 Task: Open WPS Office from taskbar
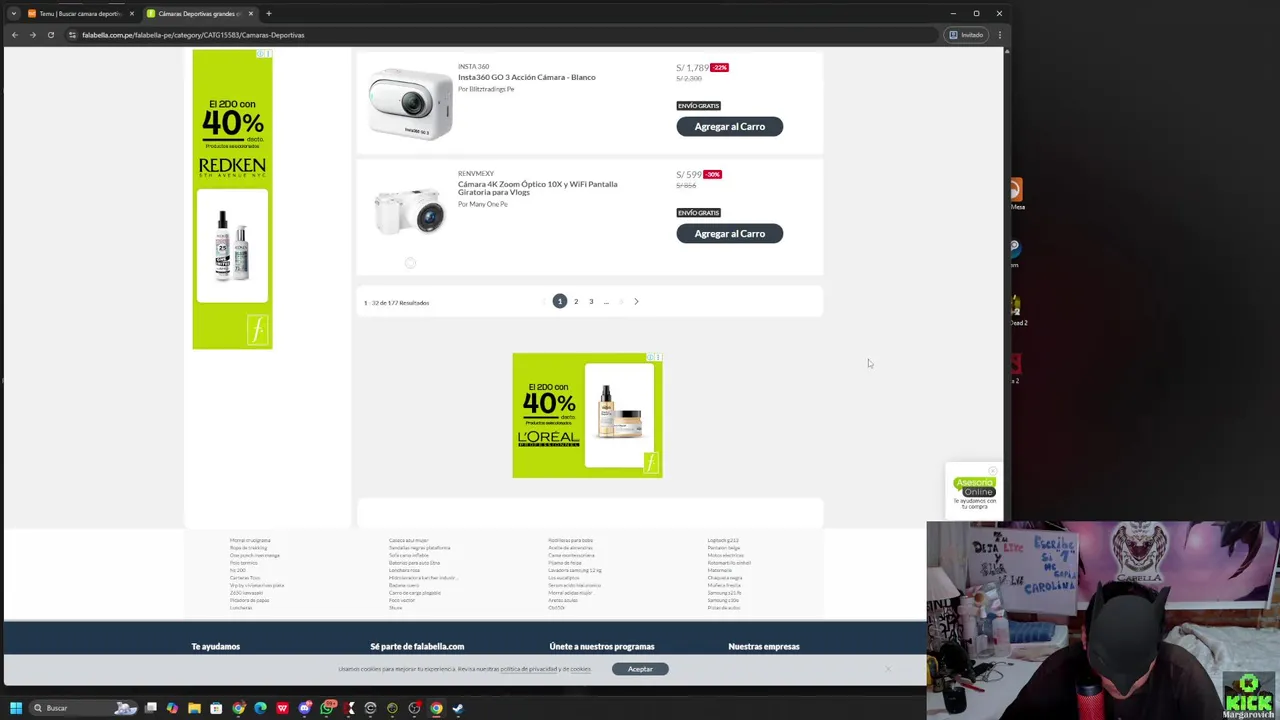click(282, 708)
